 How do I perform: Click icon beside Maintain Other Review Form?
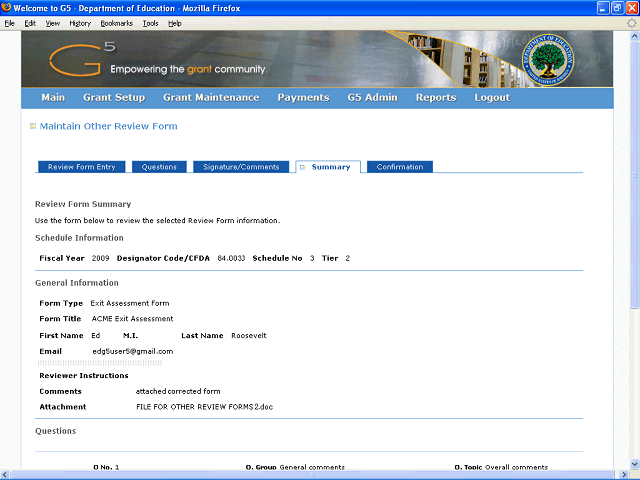coord(33,126)
